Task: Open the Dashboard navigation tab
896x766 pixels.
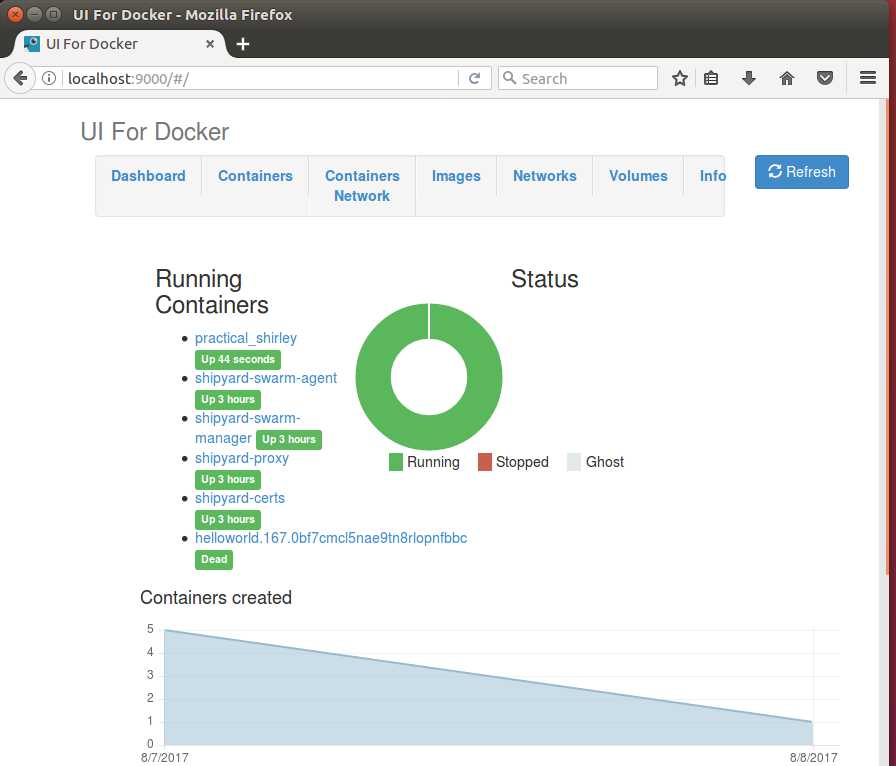Action: click(x=148, y=176)
